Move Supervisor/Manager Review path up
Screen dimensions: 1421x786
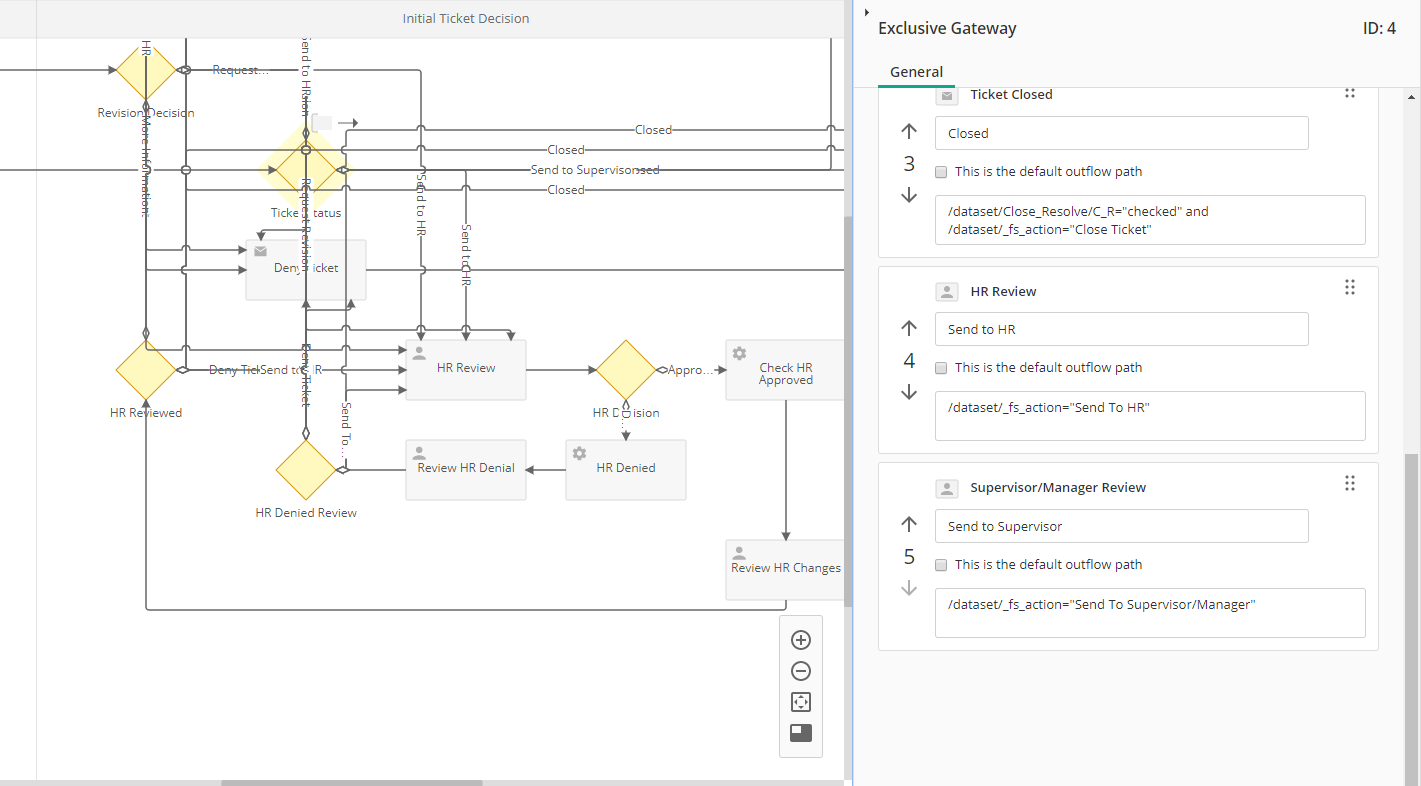coord(909,524)
